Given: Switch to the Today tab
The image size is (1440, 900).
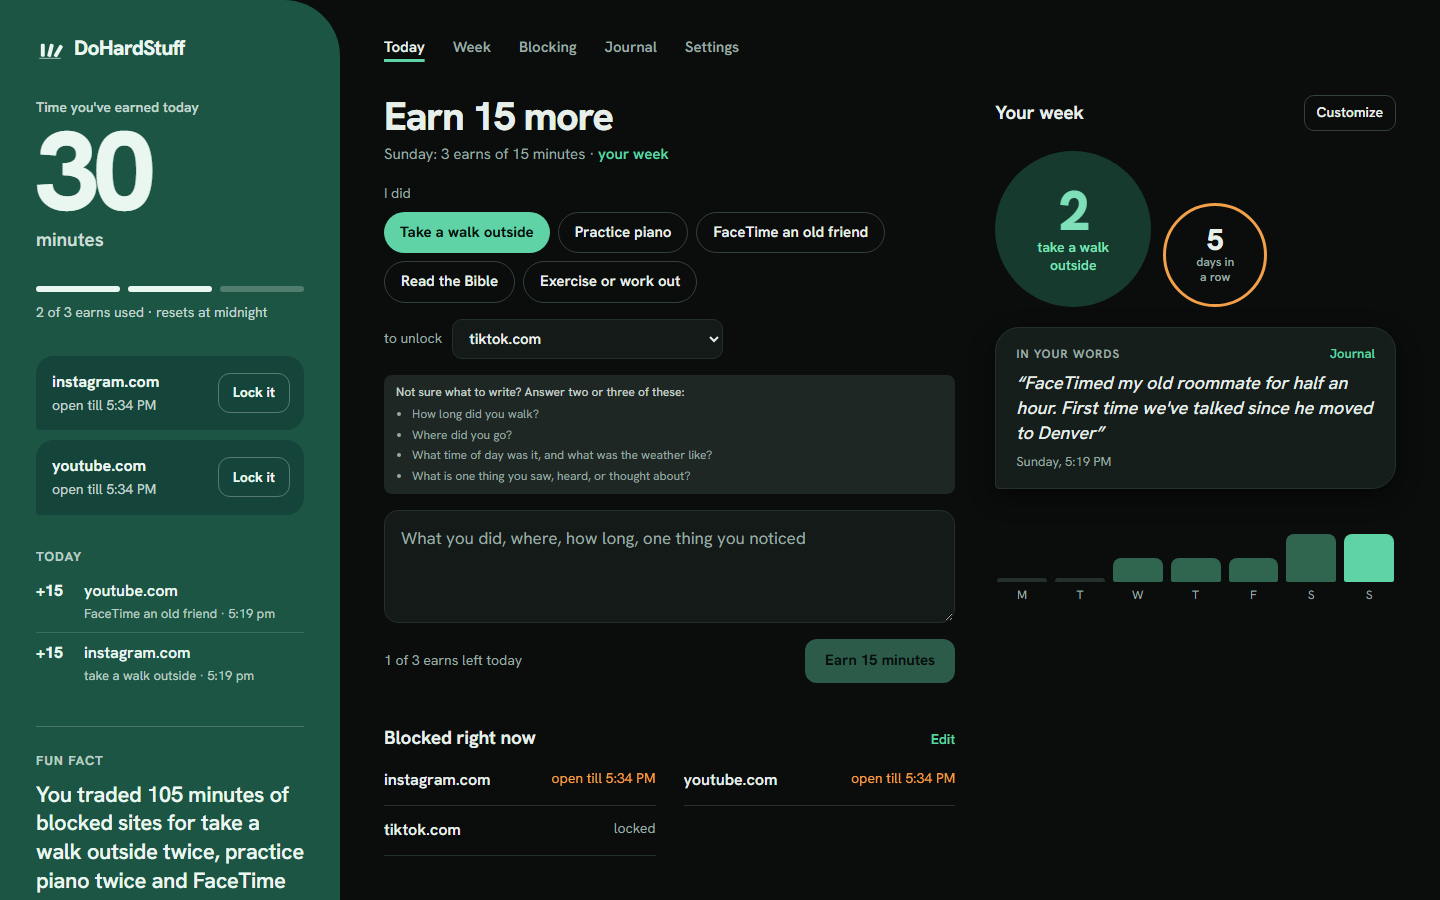Looking at the screenshot, I should tap(404, 47).
